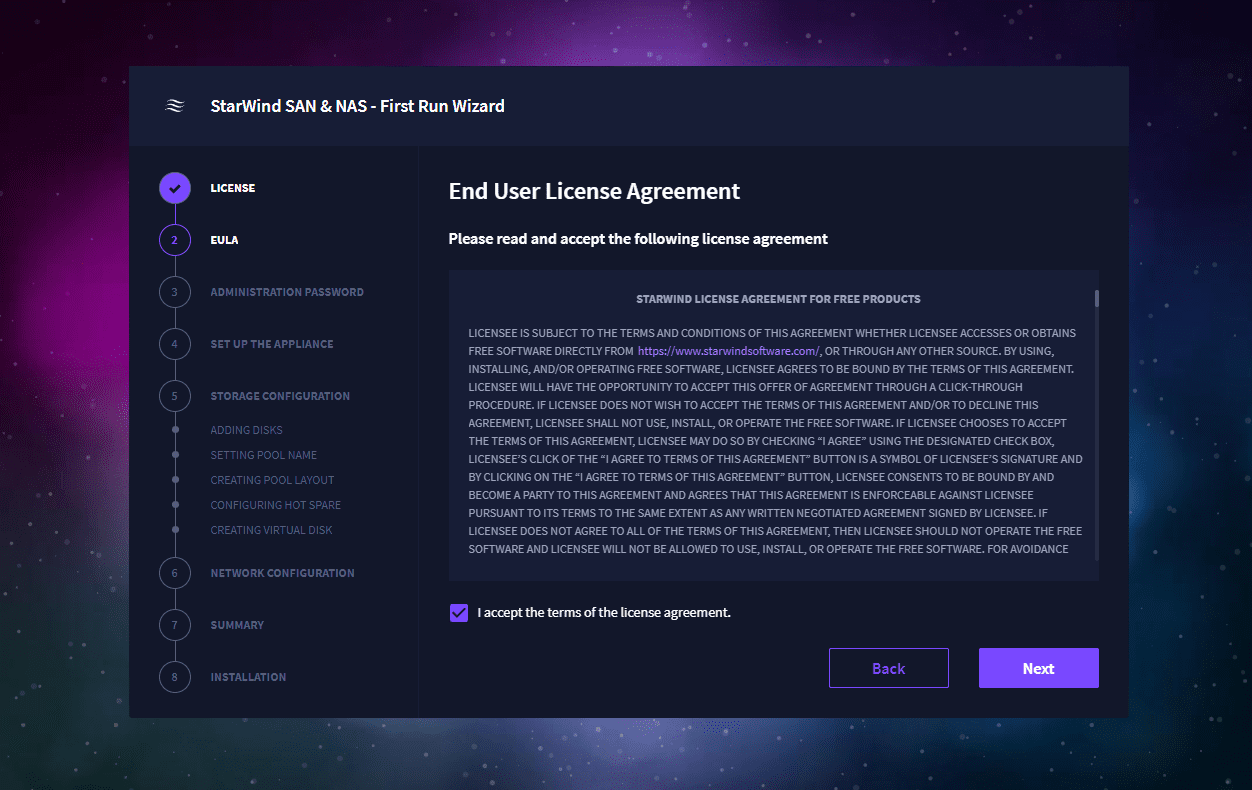Open the starwindsoftware.com link in agreement

point(729,351)
